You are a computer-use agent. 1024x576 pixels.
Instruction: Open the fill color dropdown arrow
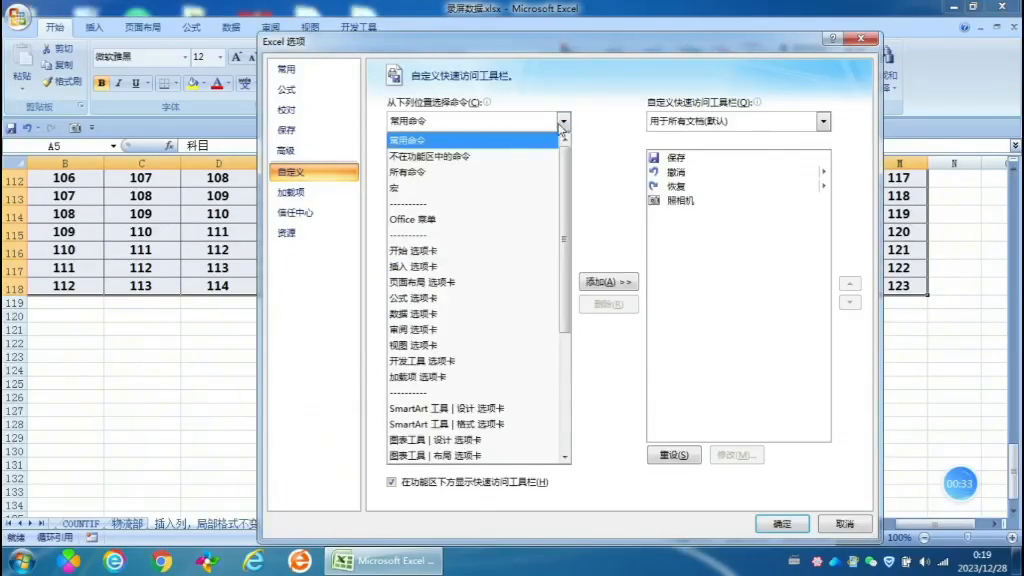click(x=204, y=84)
